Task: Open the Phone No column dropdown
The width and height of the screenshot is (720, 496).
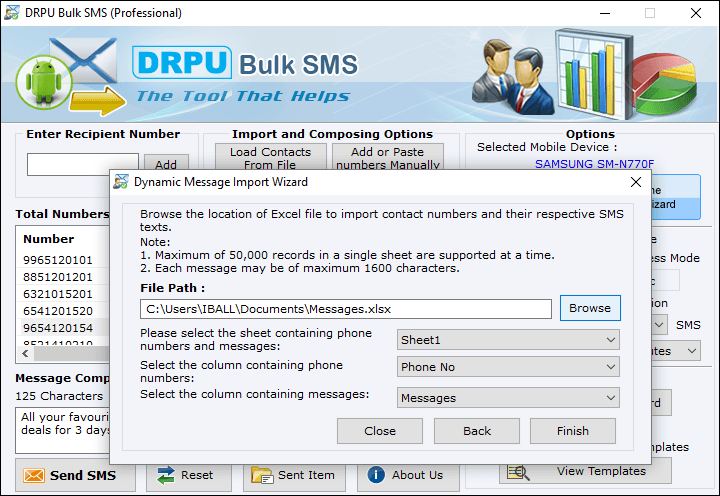Action: coord(508,367)
